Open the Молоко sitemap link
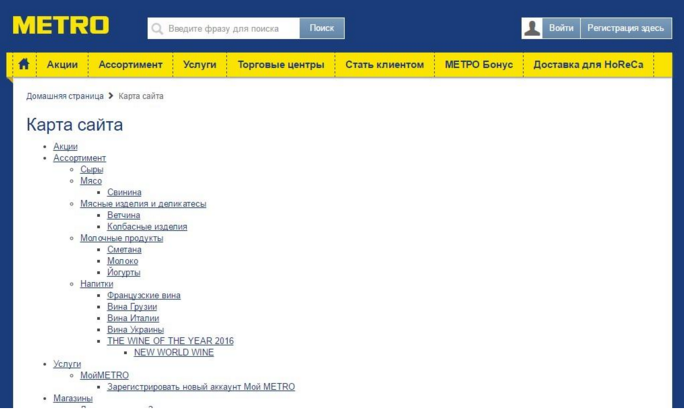Screen dimensions: 684x410 click(123, 261)
